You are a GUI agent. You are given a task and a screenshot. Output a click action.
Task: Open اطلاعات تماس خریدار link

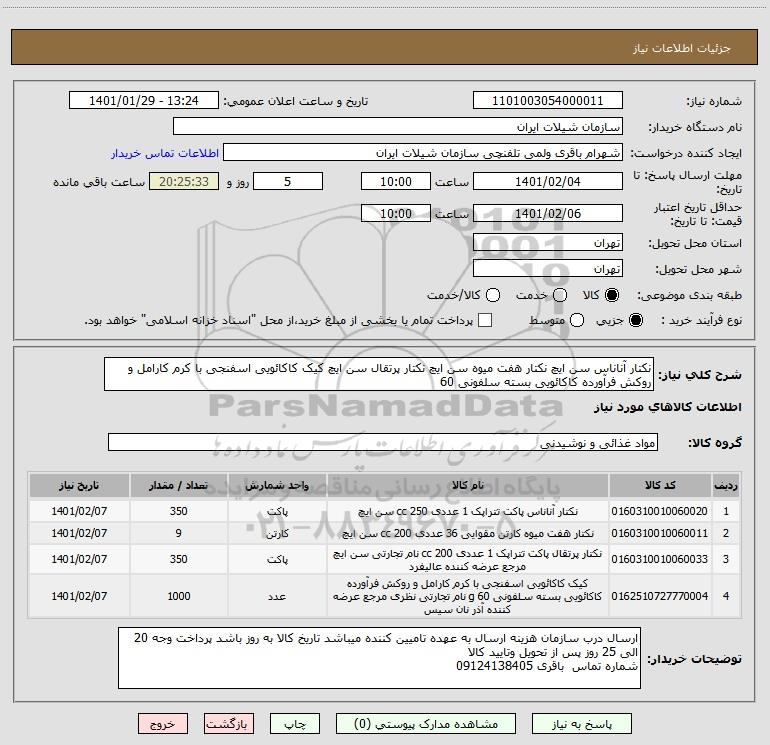(165, 153)
